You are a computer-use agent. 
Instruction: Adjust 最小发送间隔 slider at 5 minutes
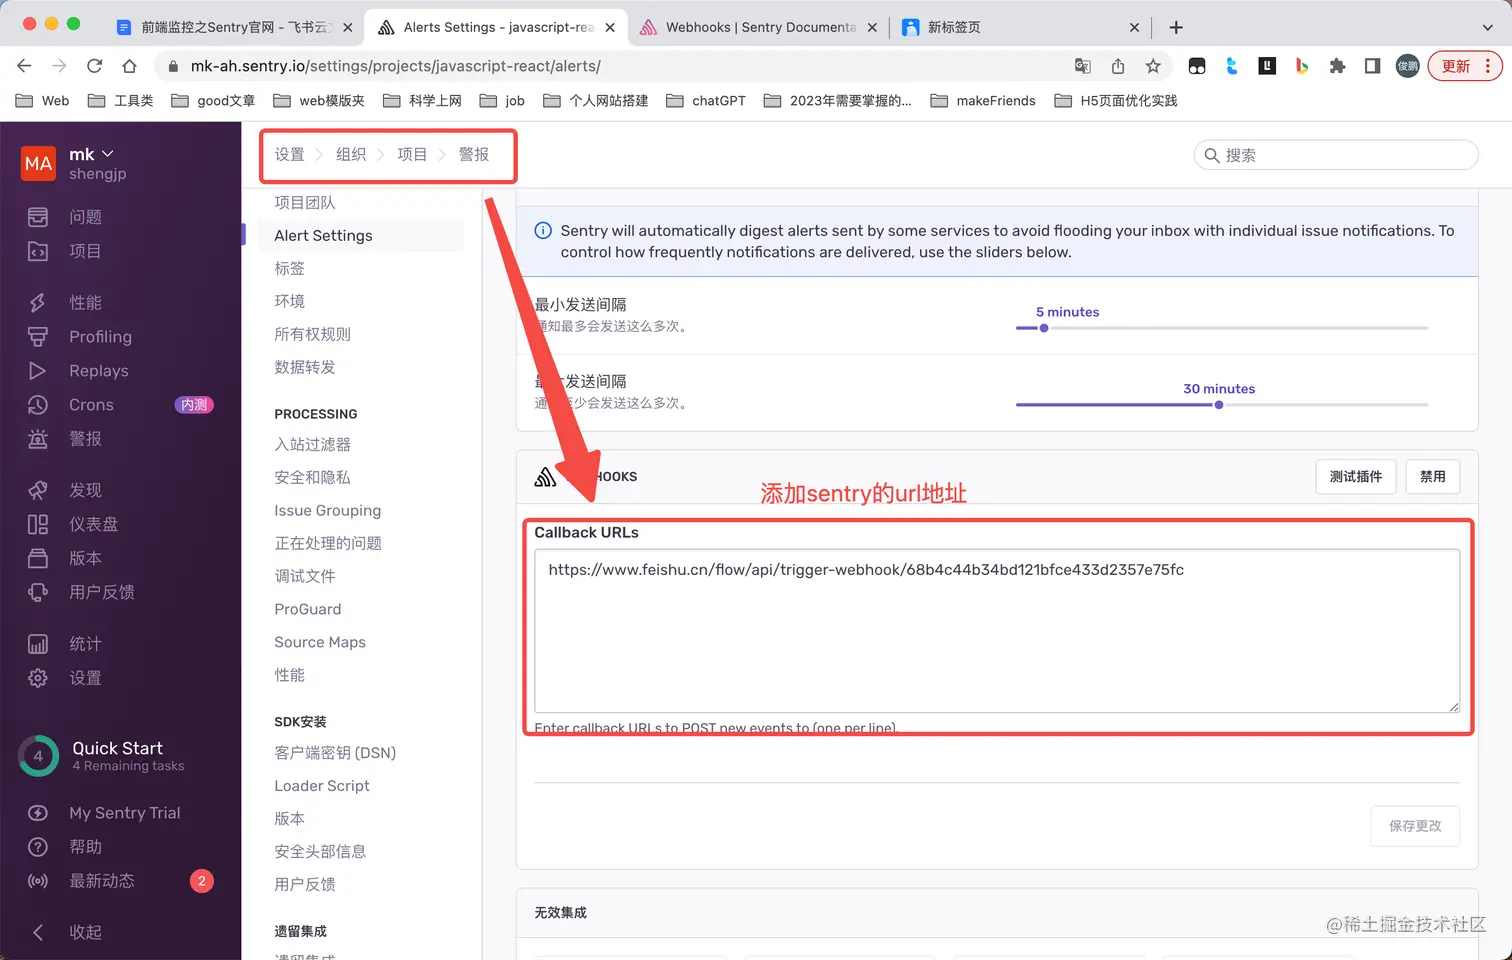tap(1044, 328)
